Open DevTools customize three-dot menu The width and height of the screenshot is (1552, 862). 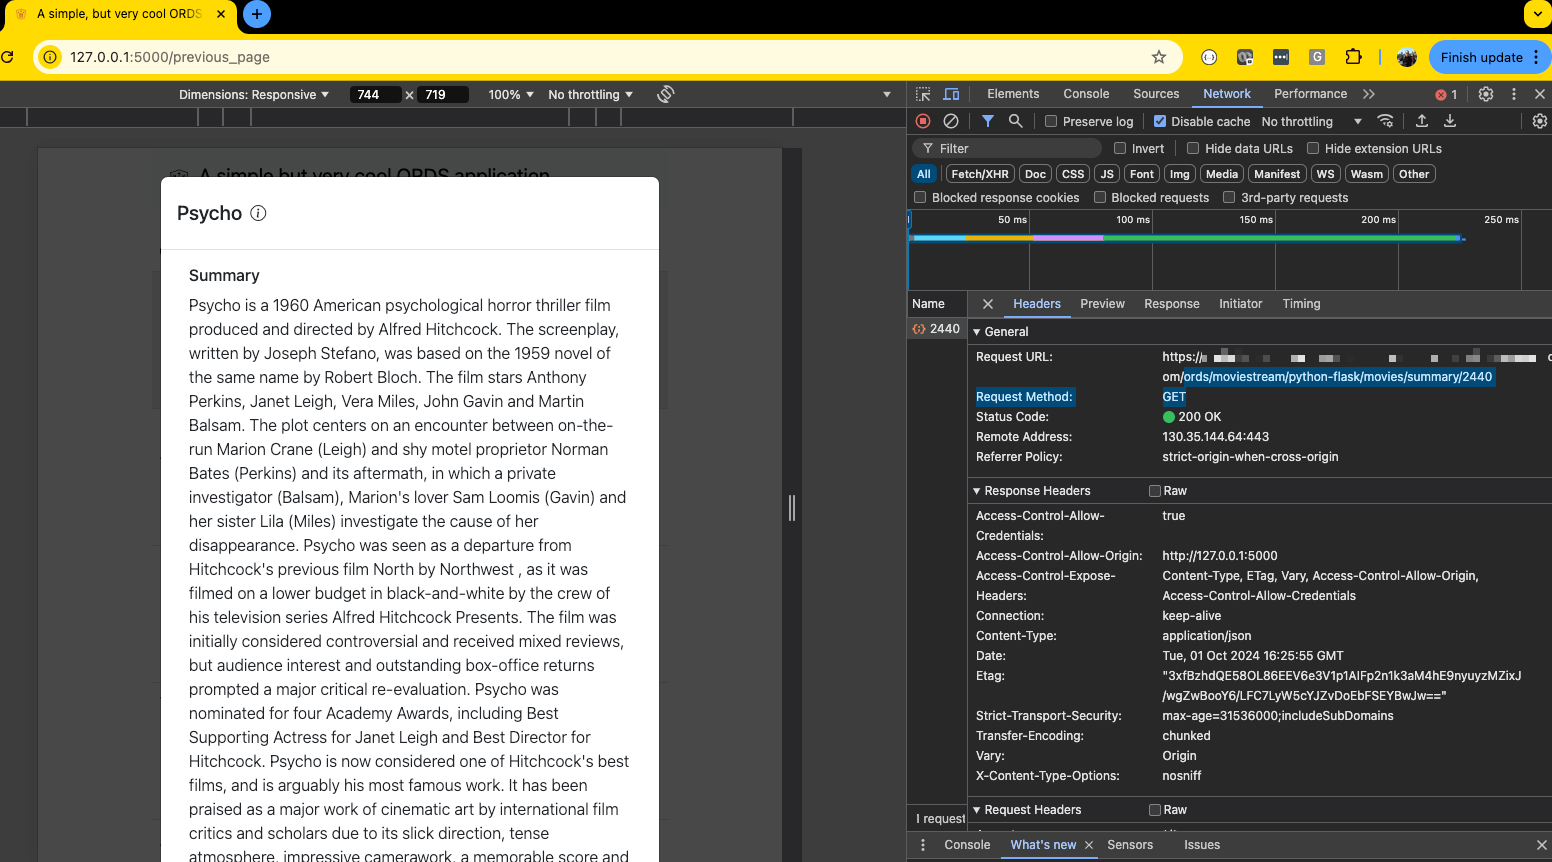pyautogui.click(x=1514, y=94)
